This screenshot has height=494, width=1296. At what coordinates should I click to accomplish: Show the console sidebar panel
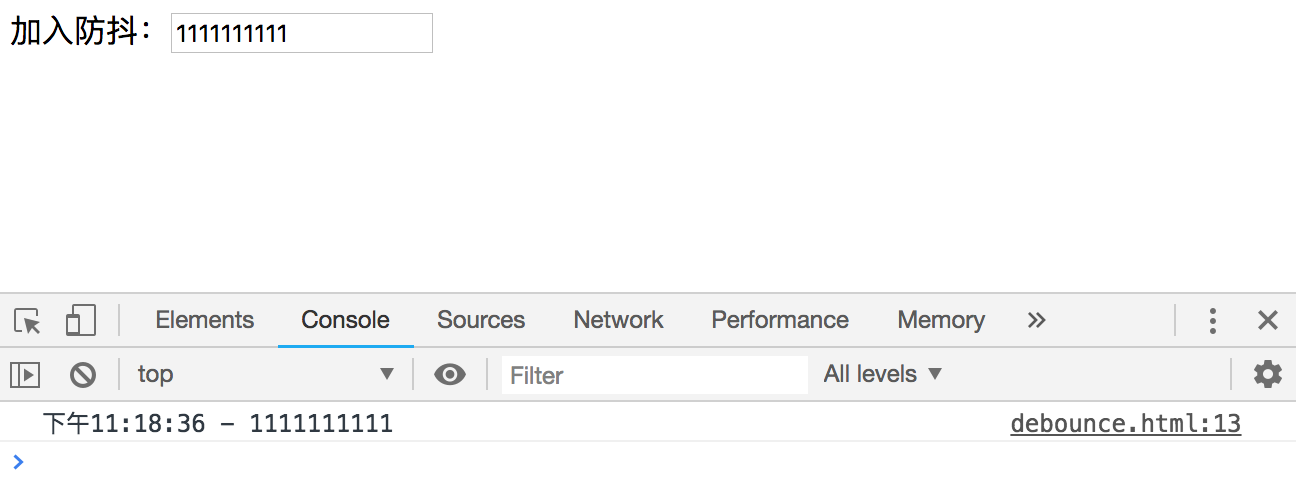tap(25, 375)
